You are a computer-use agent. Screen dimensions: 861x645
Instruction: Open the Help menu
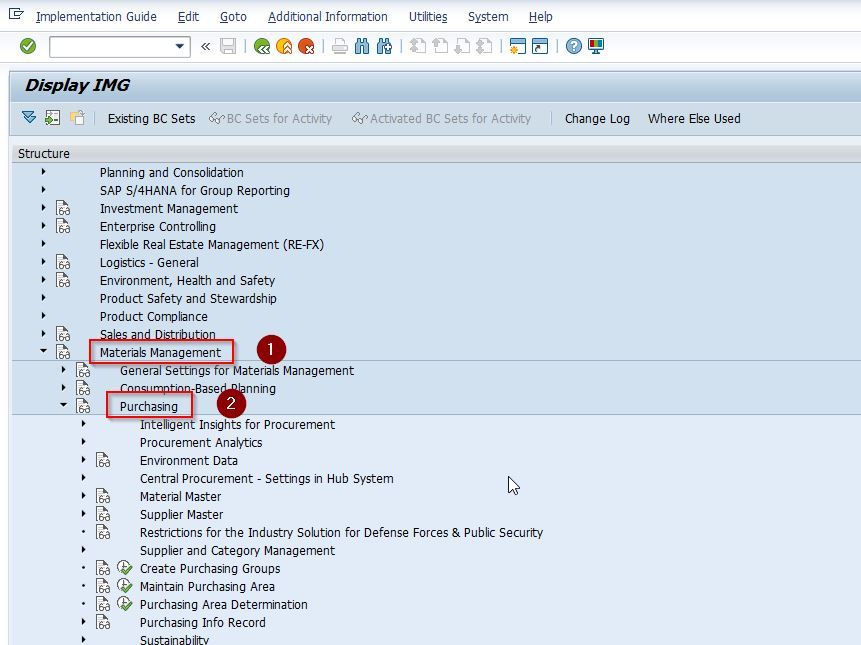point(541,17)
